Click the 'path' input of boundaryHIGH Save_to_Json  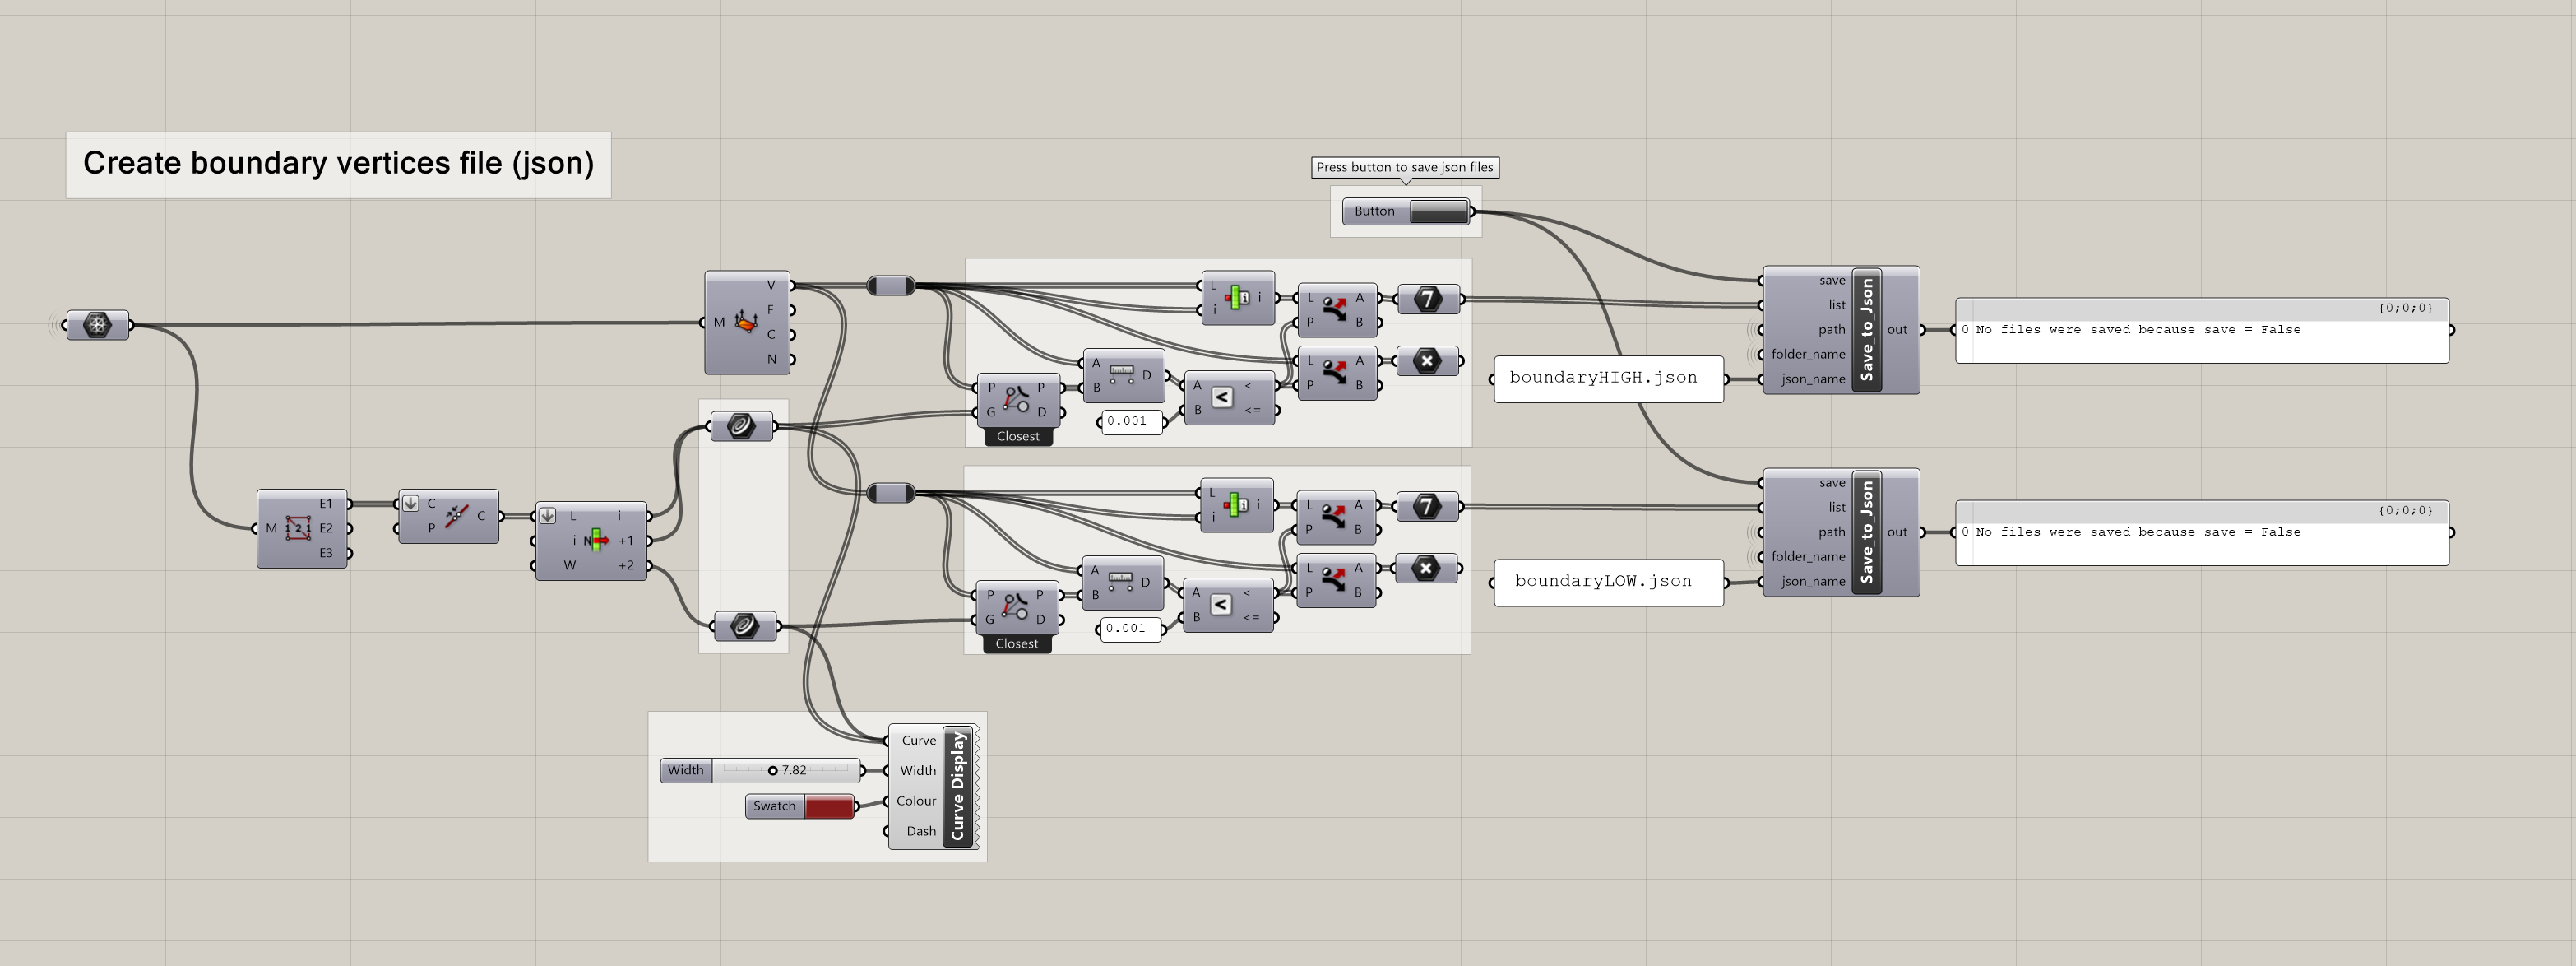tap(1831, 330)
